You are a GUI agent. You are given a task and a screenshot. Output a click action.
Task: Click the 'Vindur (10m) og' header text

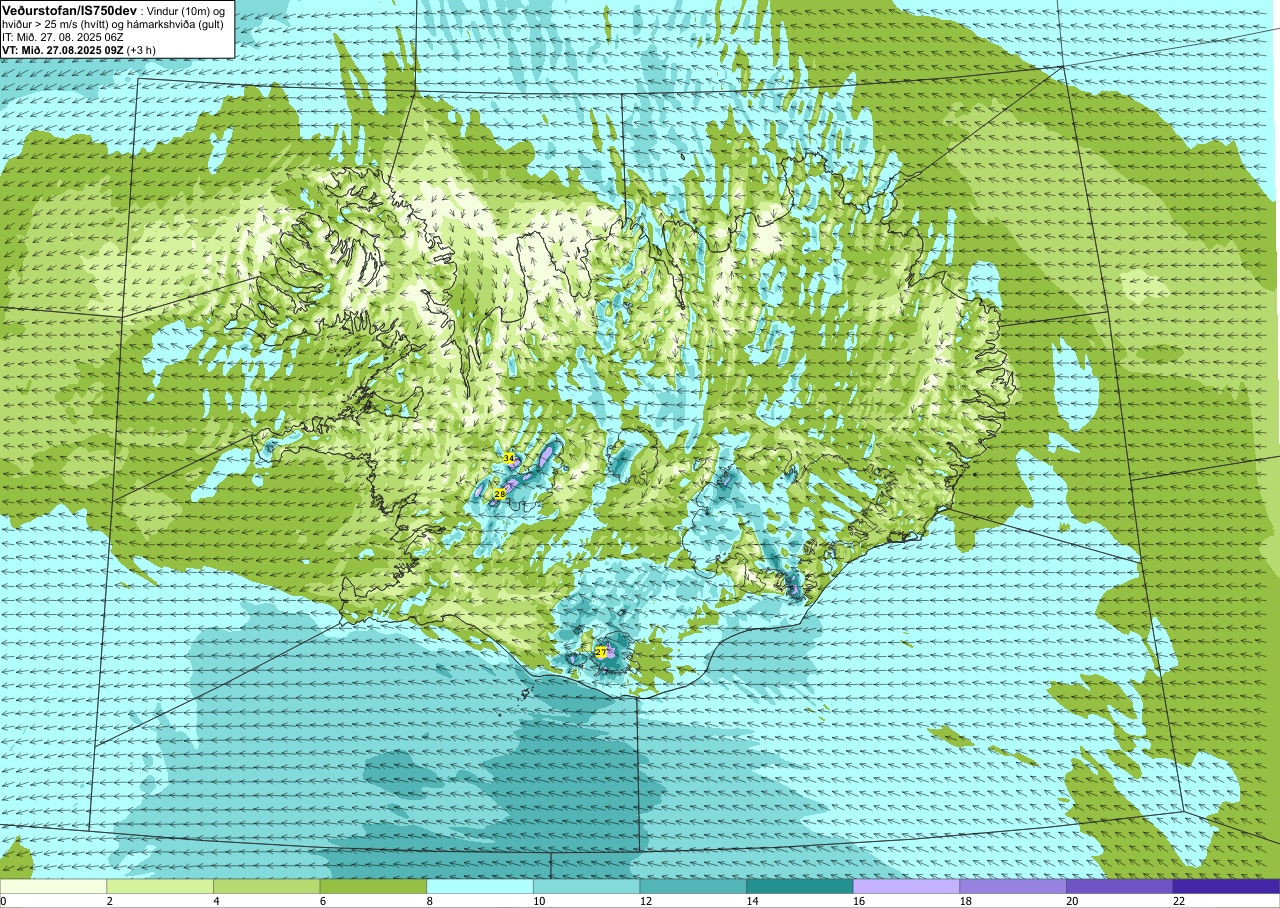click(186, 10)
